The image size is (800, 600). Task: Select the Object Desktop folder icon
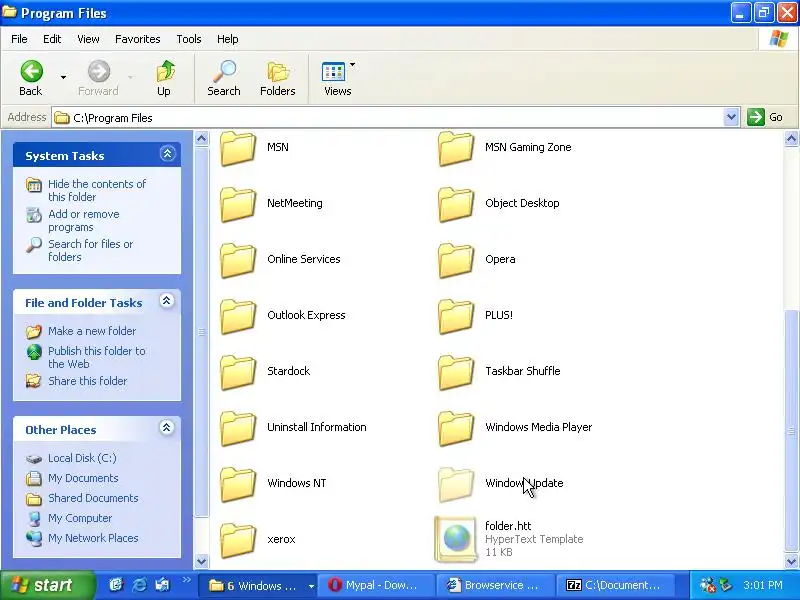tap(456, 204)
